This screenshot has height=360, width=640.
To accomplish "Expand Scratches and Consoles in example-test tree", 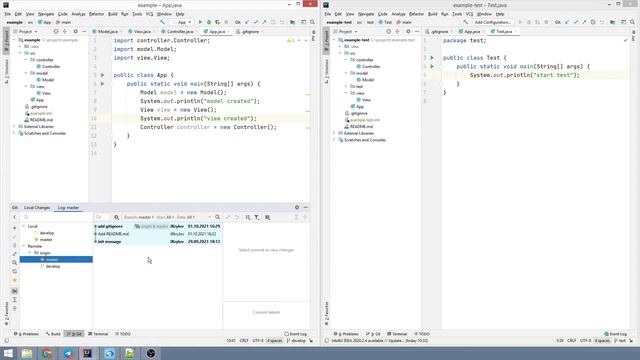I will (x=334, y=140).
